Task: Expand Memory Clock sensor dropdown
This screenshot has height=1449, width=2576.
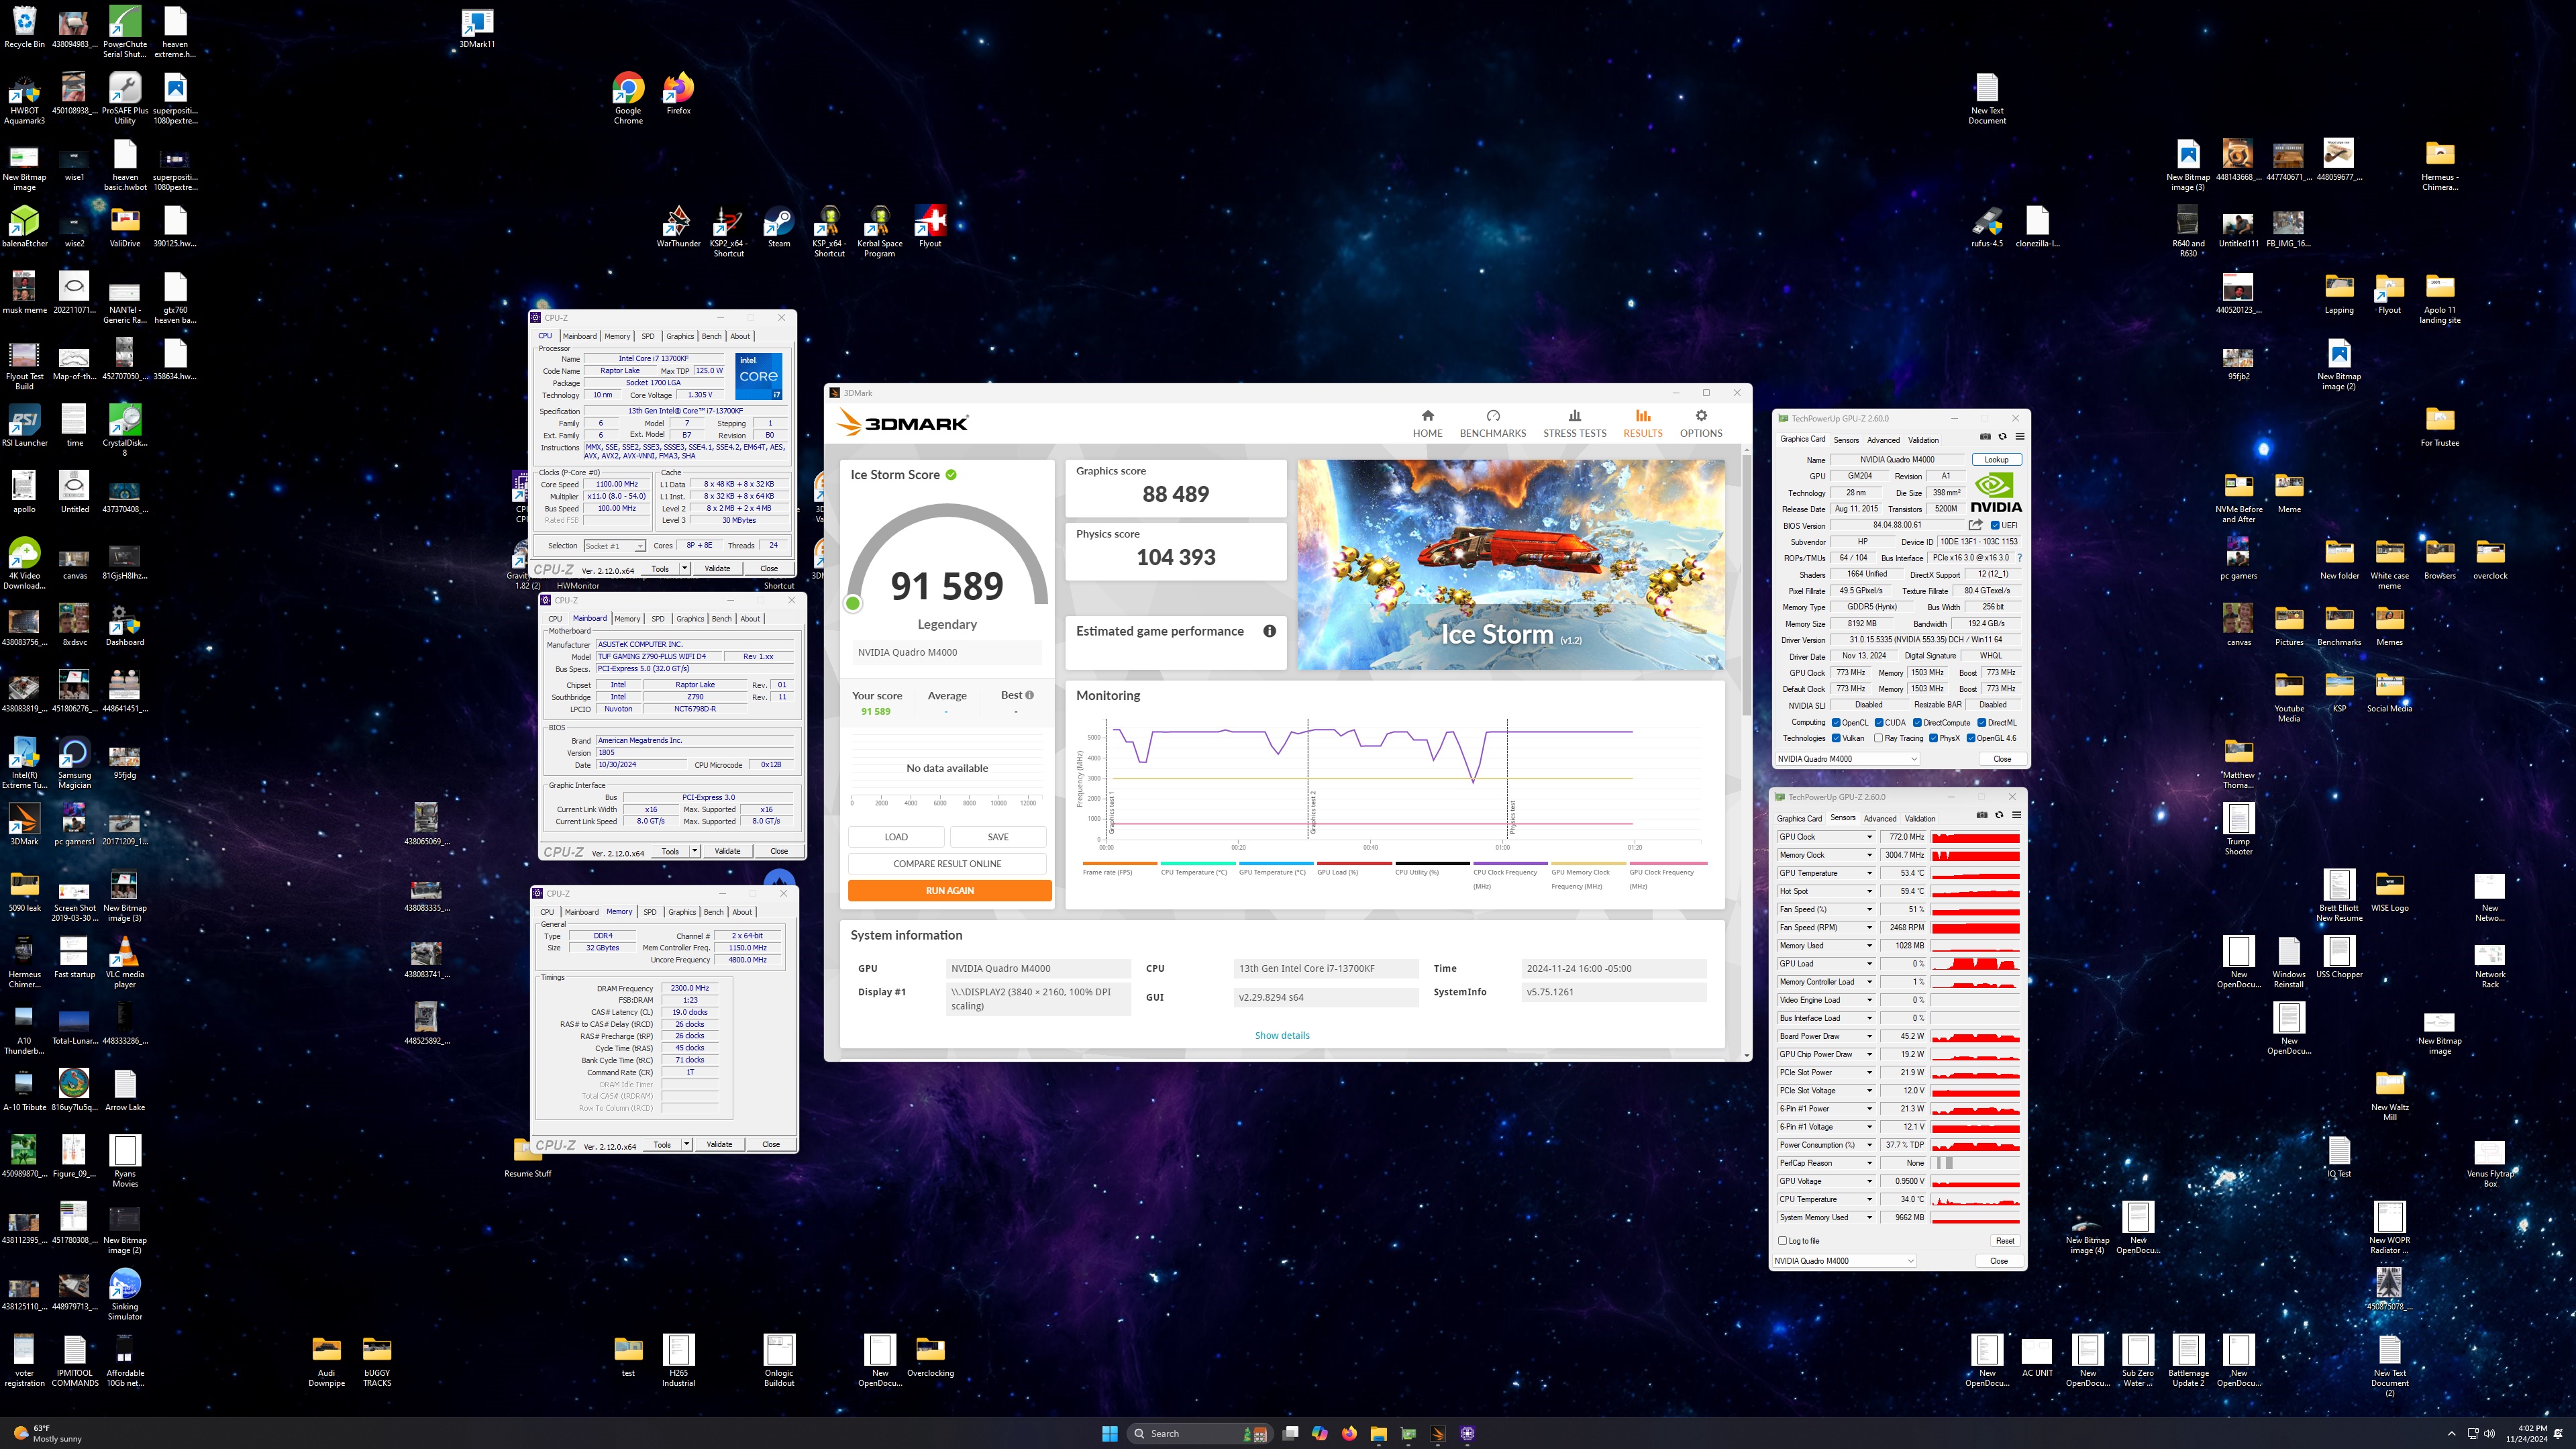Action: pyautogui.click(x=1869, y=855)
